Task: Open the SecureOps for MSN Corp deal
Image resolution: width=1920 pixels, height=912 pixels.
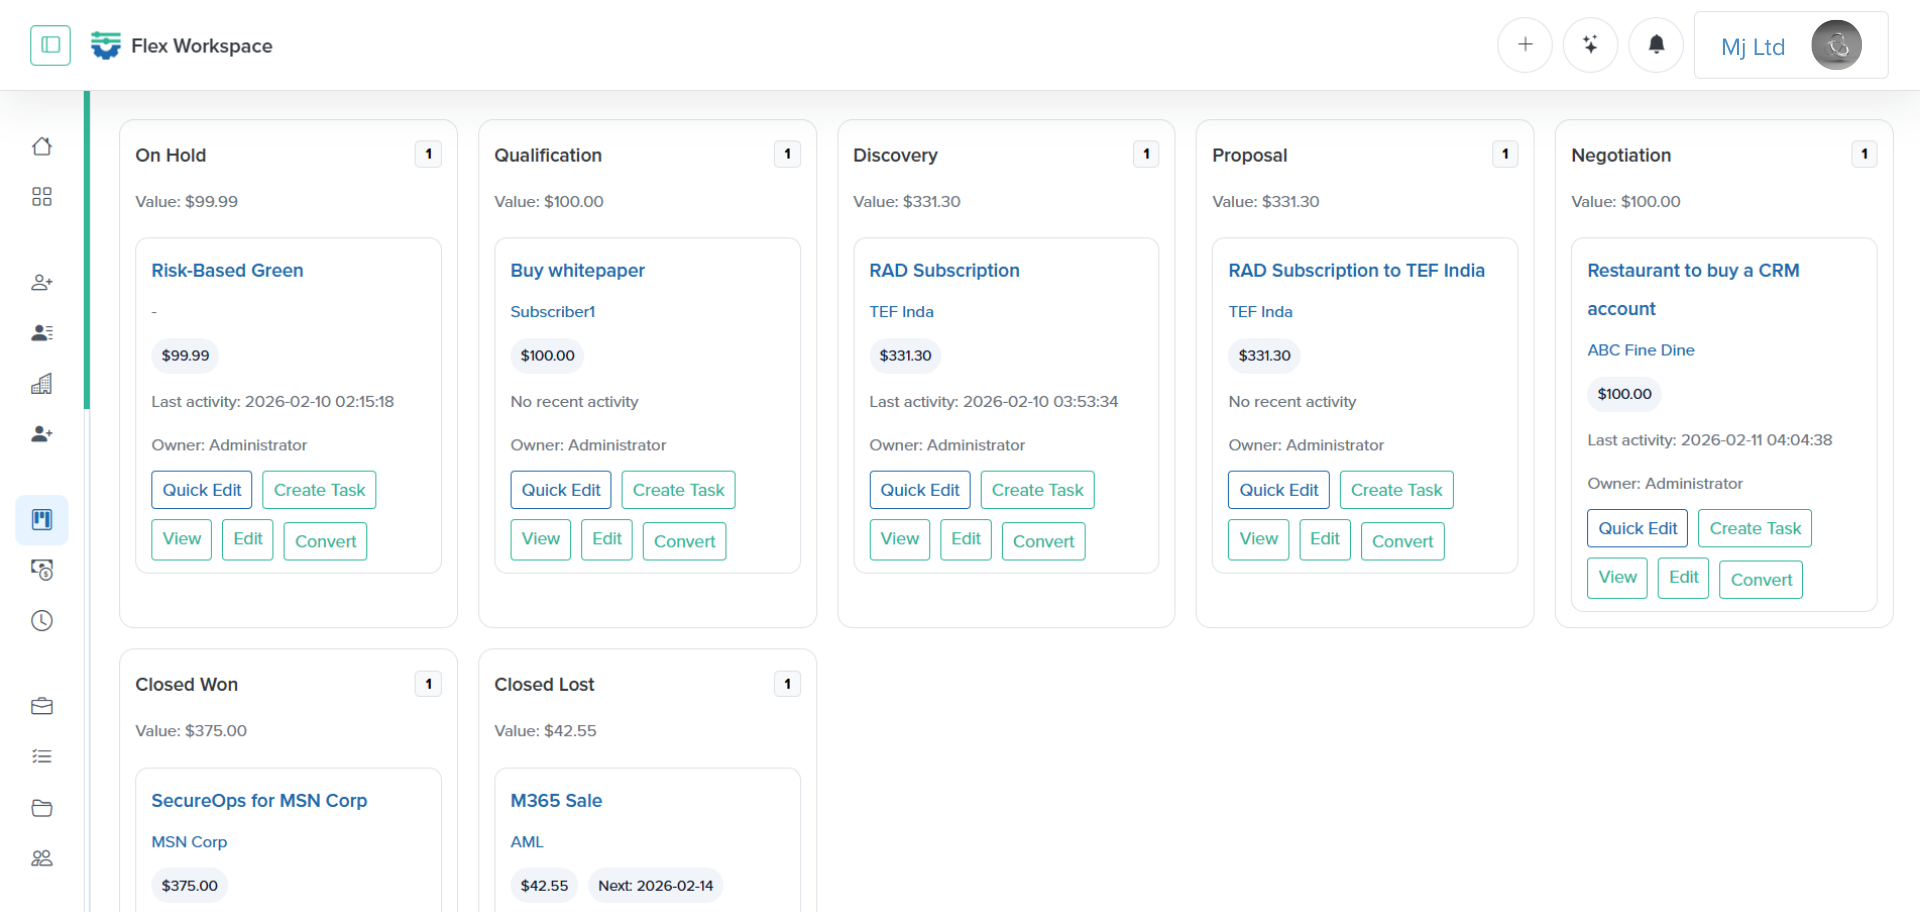Action: point(259,801)
